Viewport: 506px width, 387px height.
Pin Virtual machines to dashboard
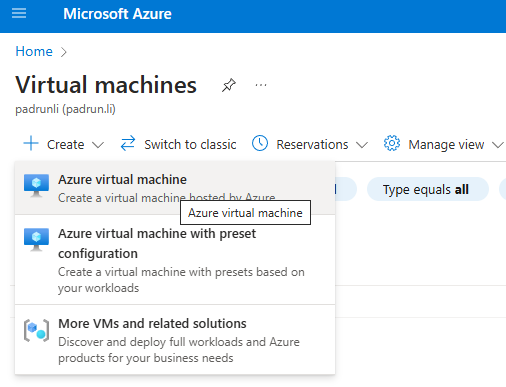pyautogui.click(x=229, y=85)
